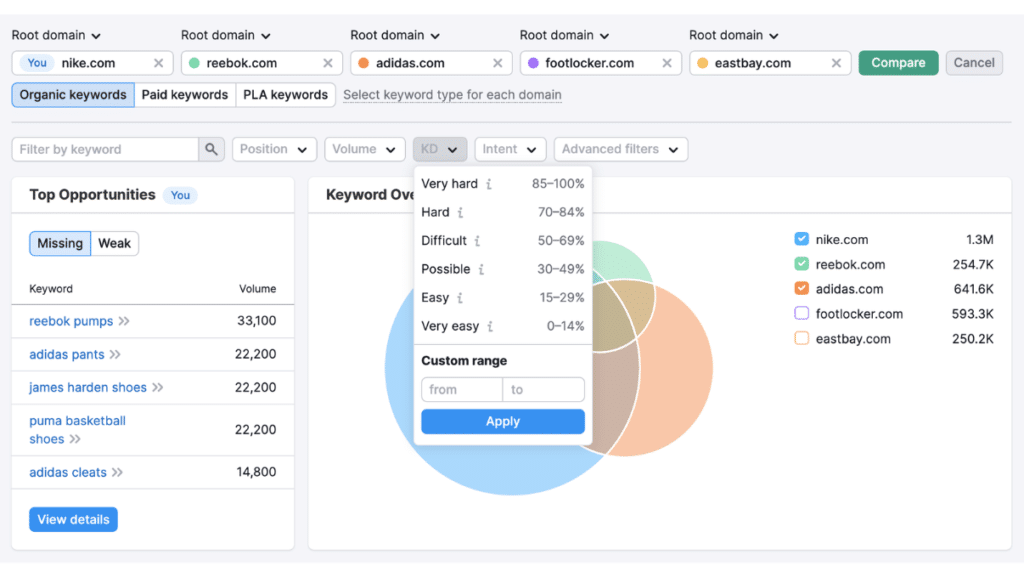The image size is (1024, 577).
Task: Click double-arrow icon beside puma basketball shoes
Action: [75, 439]
